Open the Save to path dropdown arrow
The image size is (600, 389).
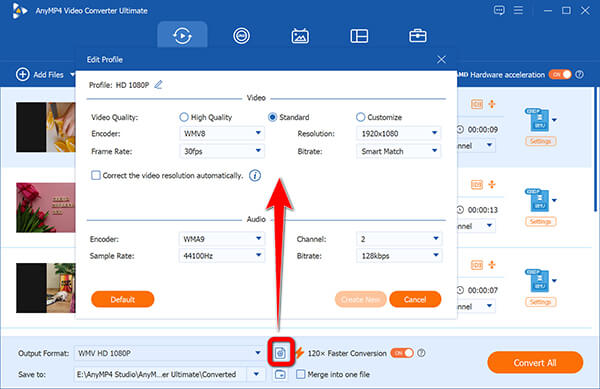256,374
